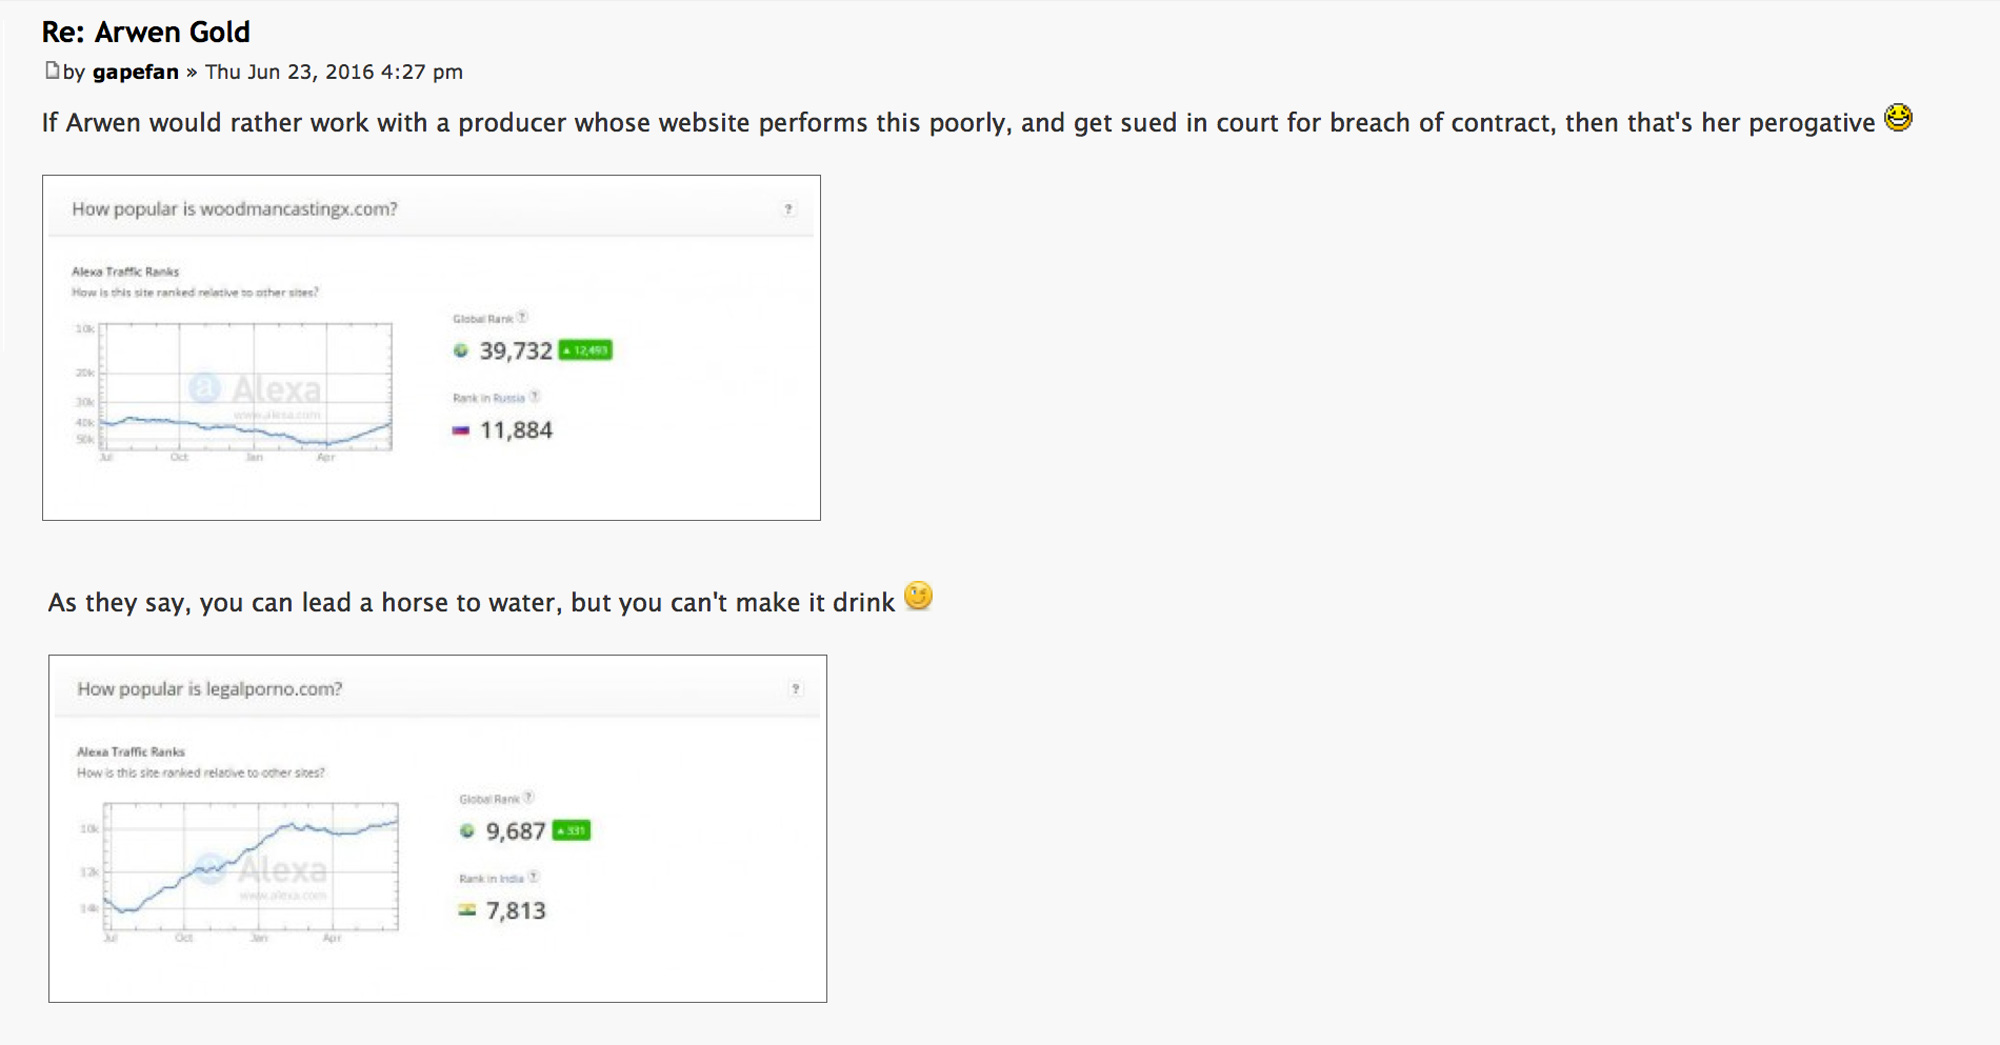The width and height of the screenshot is (2000, 1045).
Task: Click the Russian flag next to 11,884
Action: (x=461, y=431)
